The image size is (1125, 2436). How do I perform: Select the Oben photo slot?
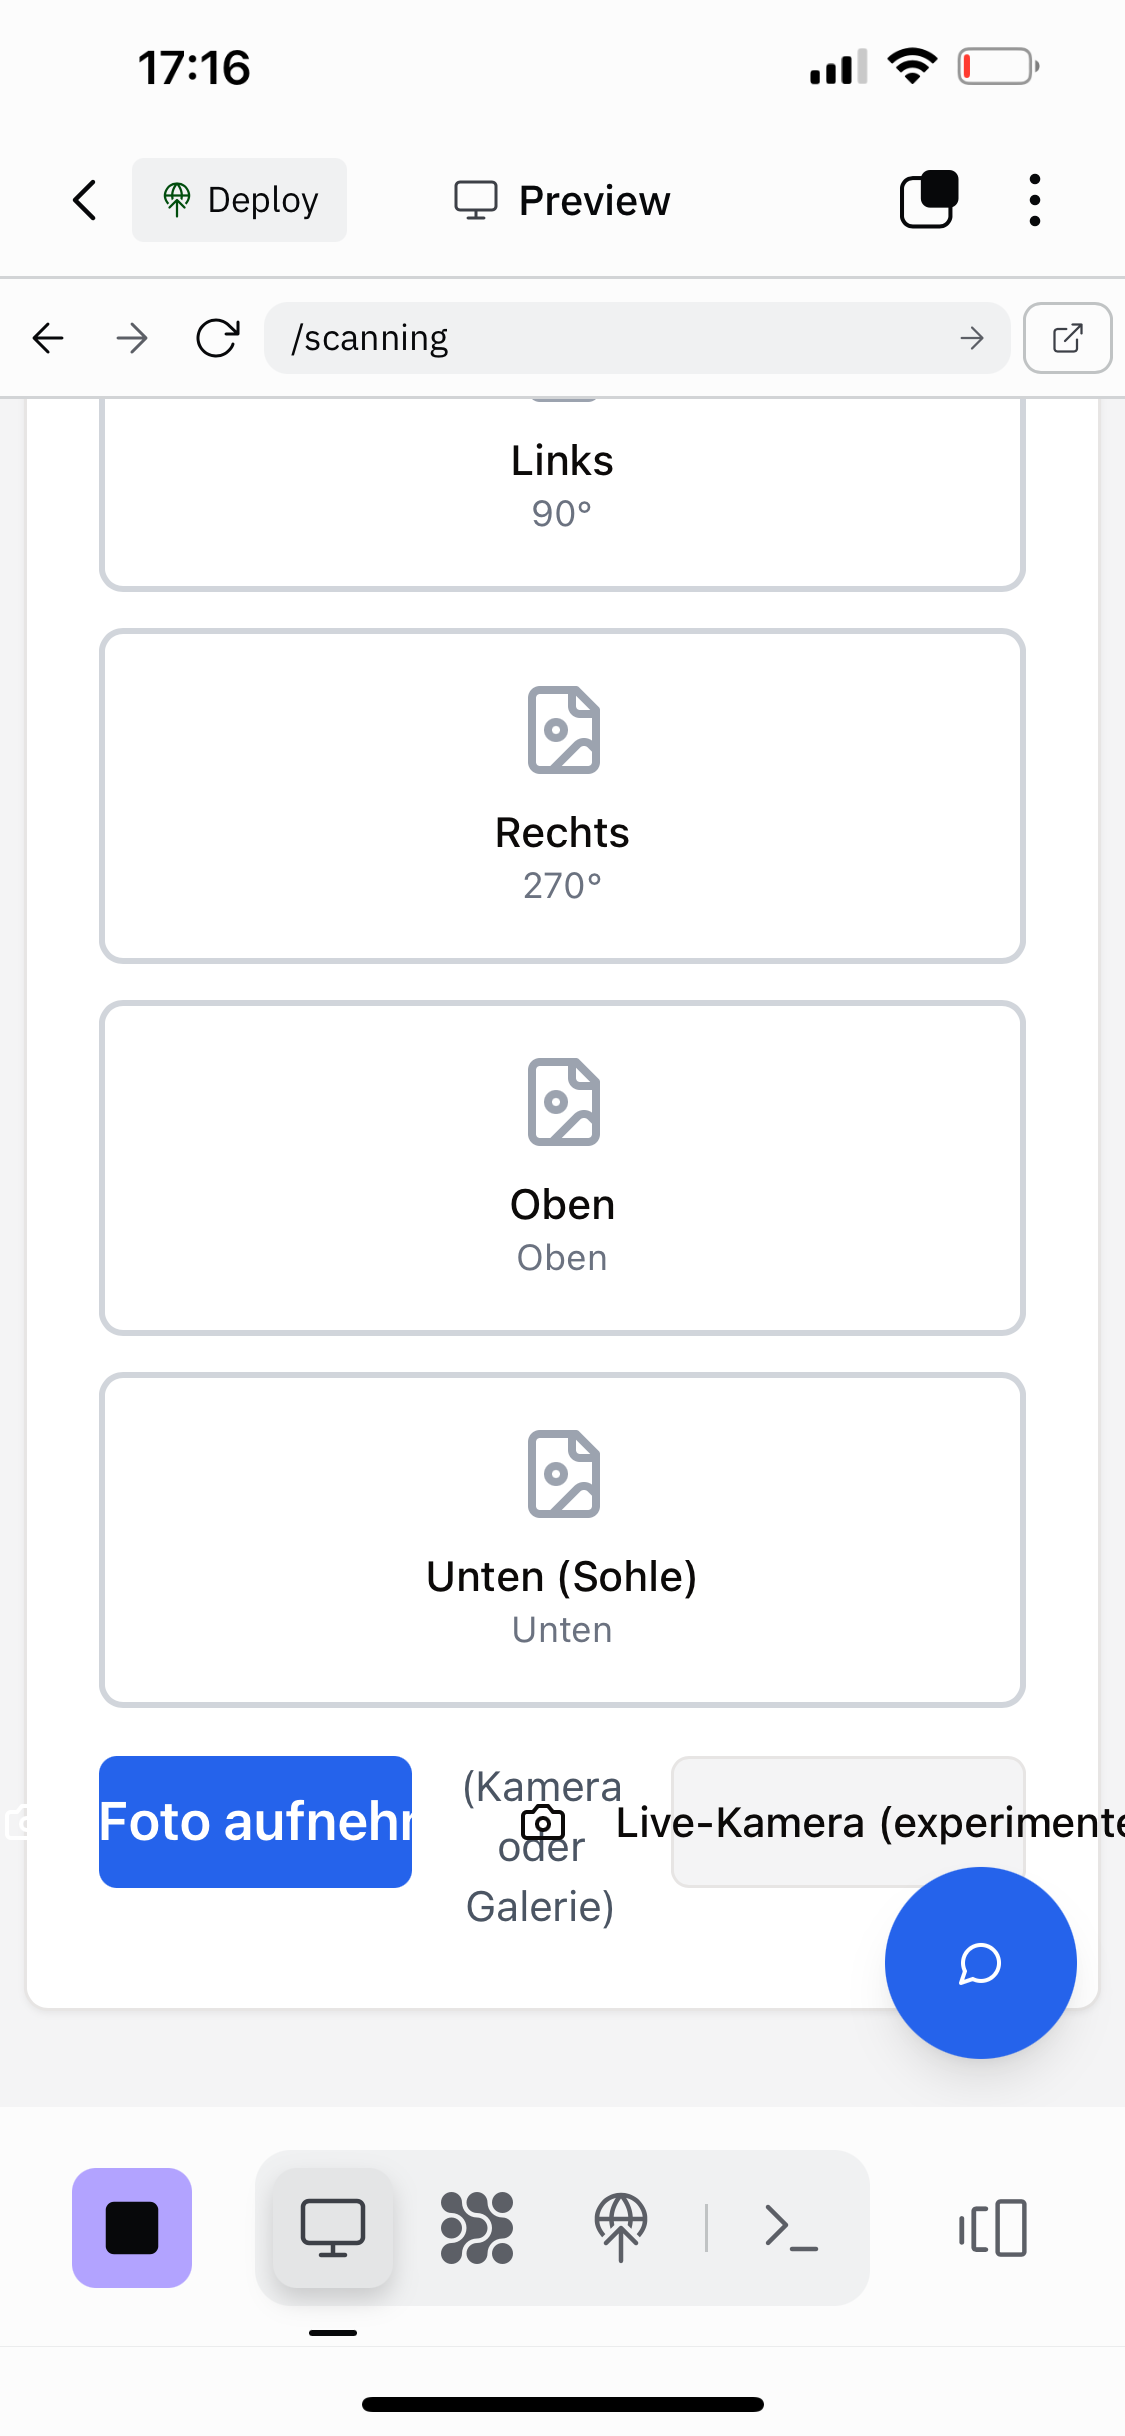coord(562,1168)
